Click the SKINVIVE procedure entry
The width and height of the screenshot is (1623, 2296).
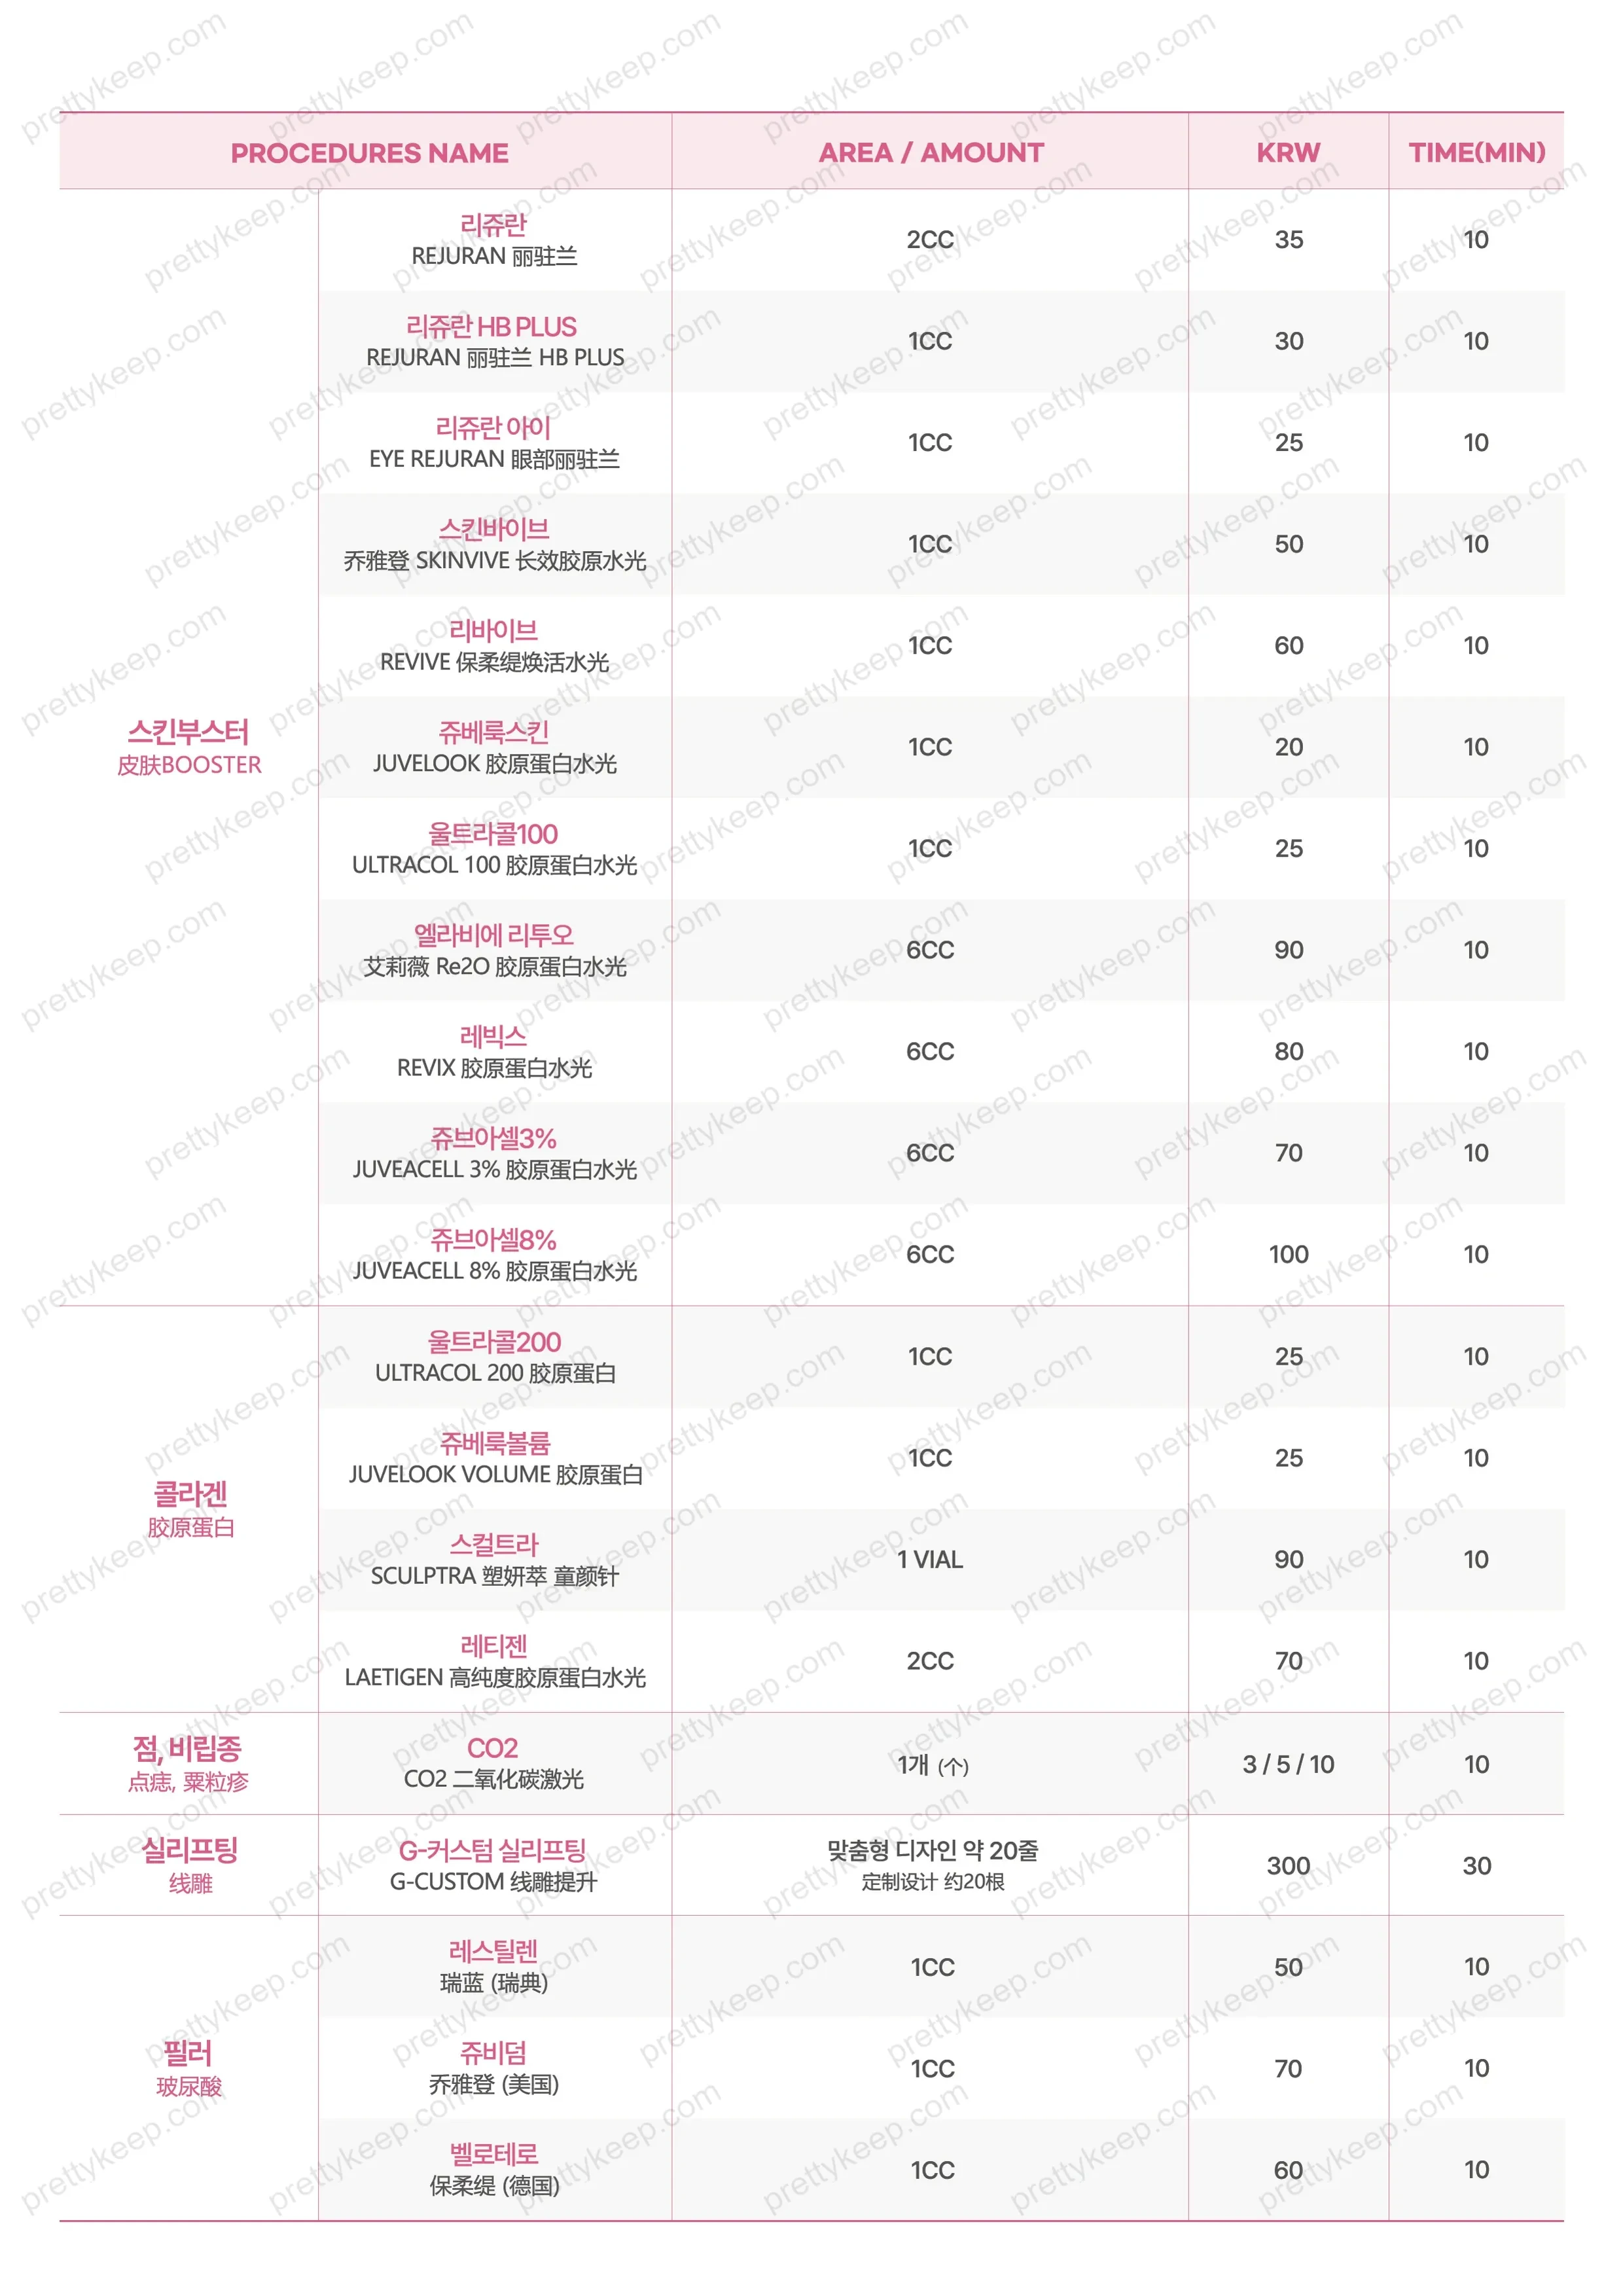coord(494,545)
